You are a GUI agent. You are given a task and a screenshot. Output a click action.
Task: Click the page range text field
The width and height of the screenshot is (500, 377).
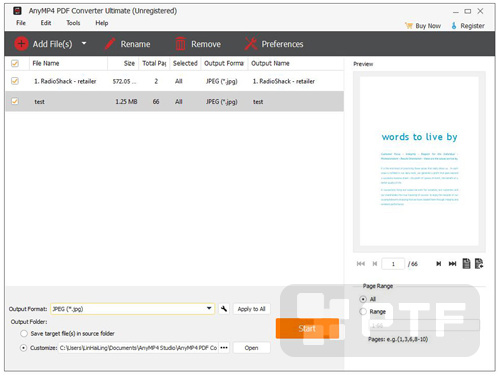pyautogui.click(x=424, y=325)
